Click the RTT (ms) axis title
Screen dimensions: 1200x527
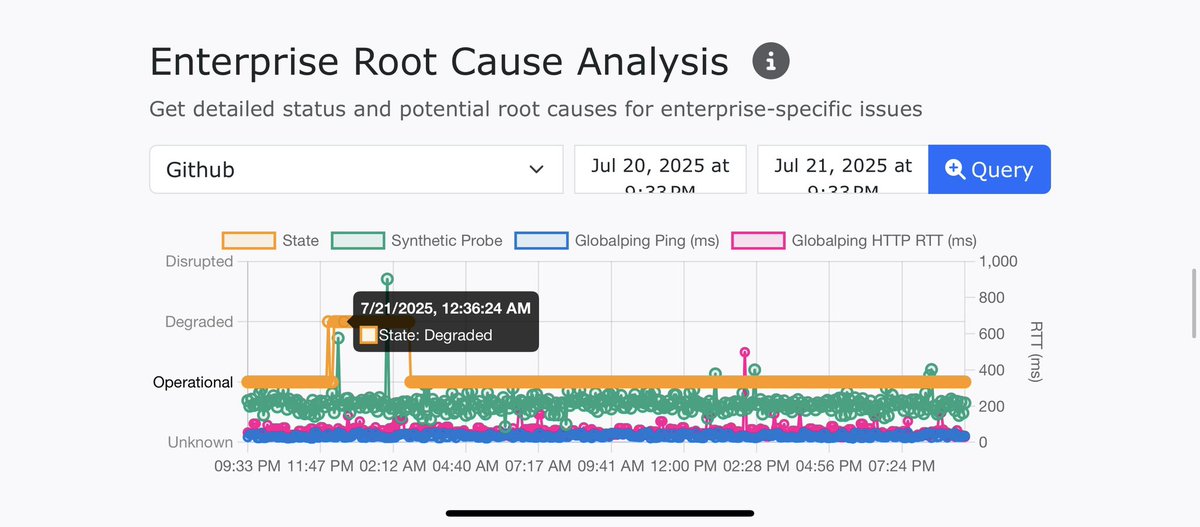pyautogui.click(x=1037, y=351)
